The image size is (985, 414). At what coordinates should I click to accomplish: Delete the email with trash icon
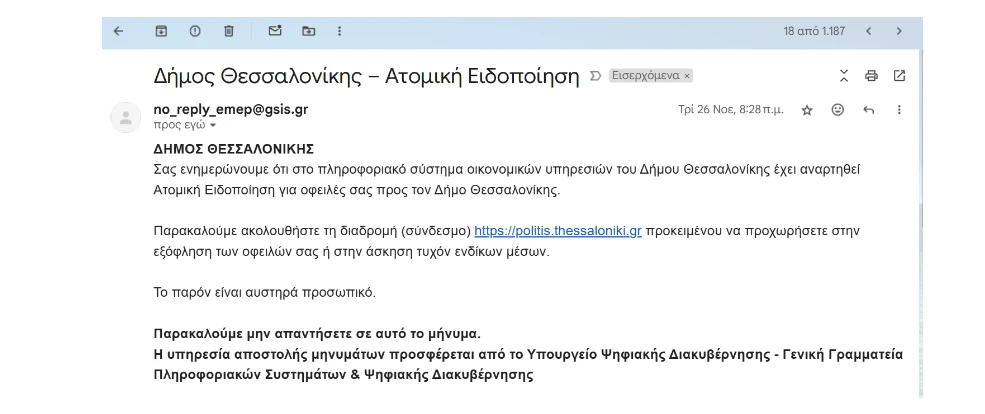tap(229, 31)
